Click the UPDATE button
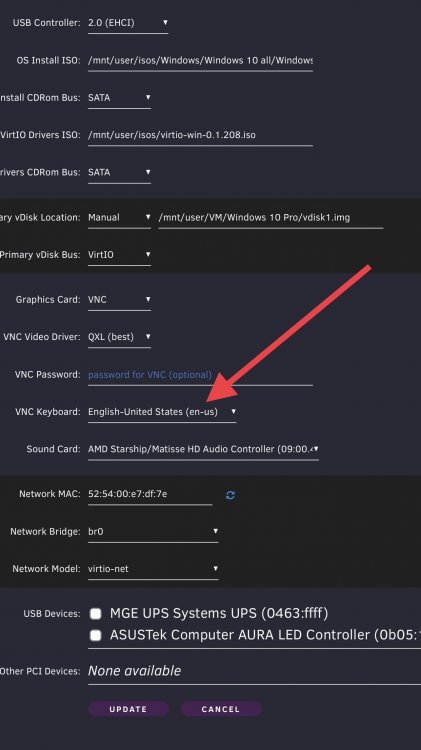The width and height of the screenshot is (421, 750). [x=128, y=709]
